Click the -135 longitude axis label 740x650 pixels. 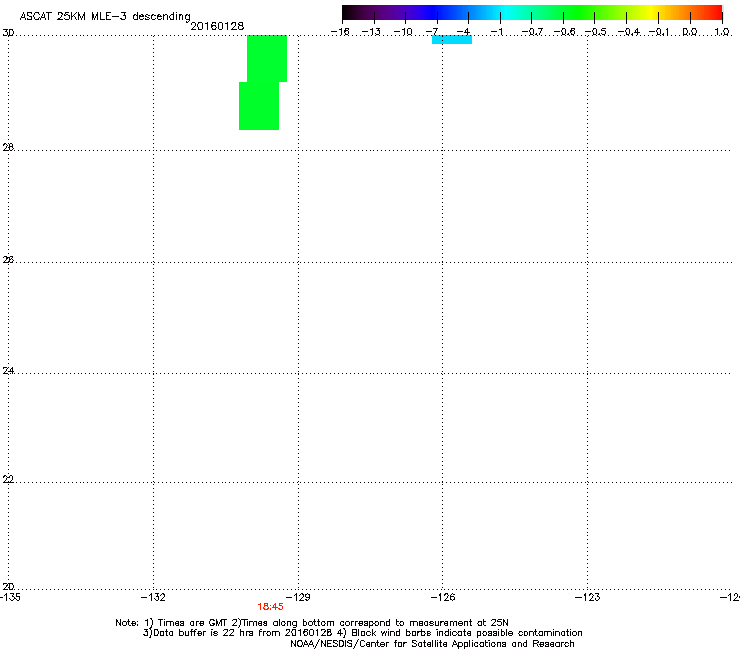point(10,597)
